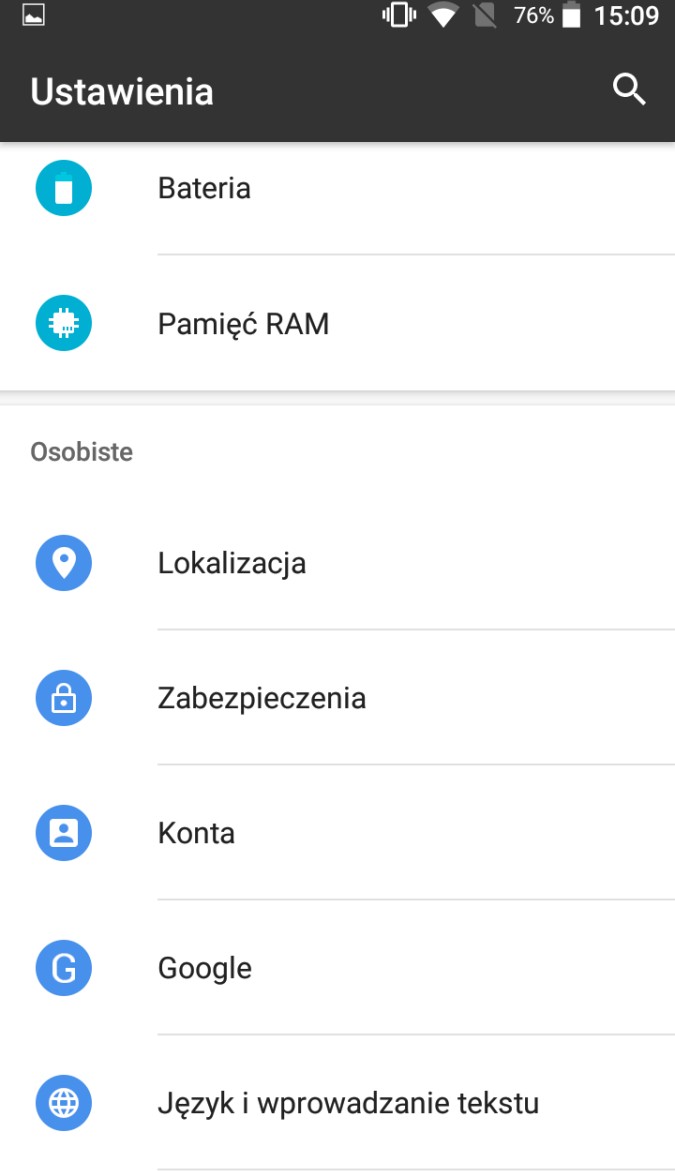
Task: Open Pamięć RAM settings
Action: [338, 323]
